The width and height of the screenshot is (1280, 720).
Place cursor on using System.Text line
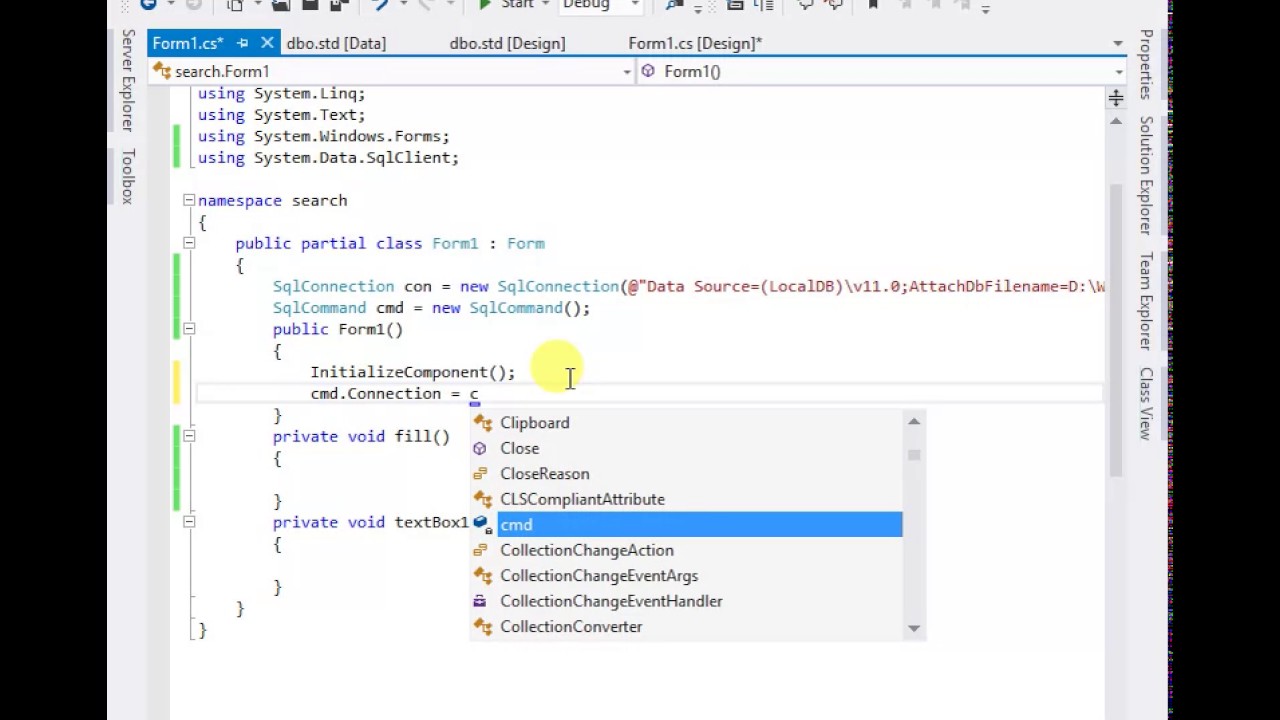pos(281,115)
